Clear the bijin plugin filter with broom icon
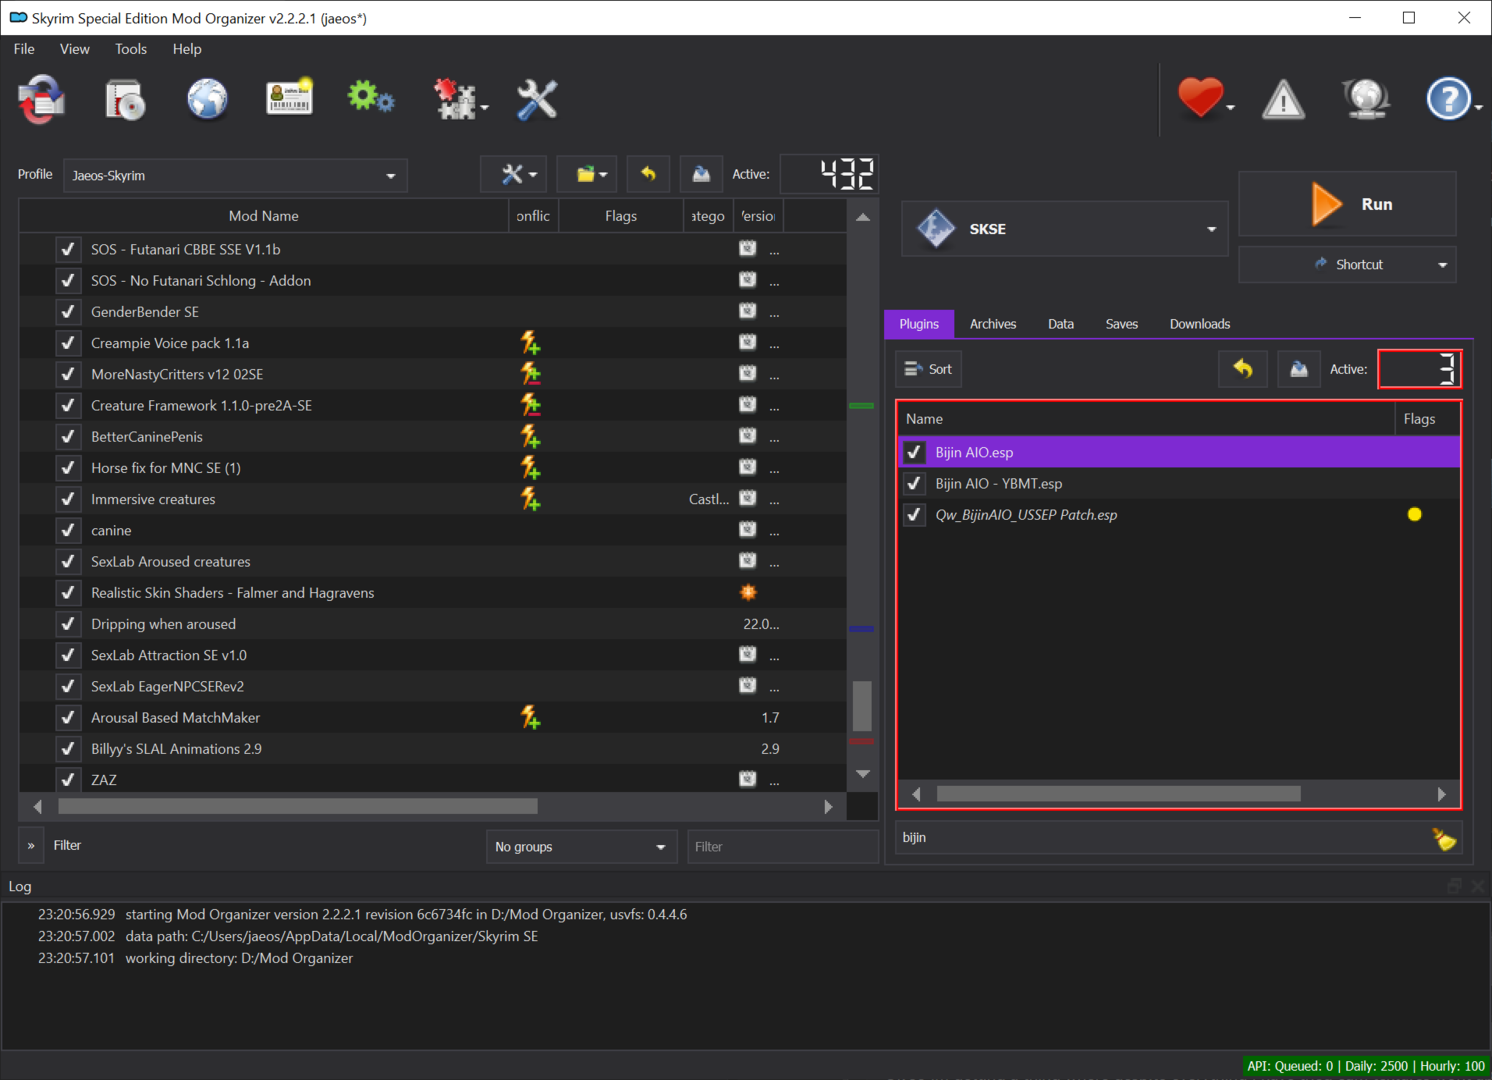Screen dimensions: 1492x1080 pyautogui.click(x=1443, y=838)
